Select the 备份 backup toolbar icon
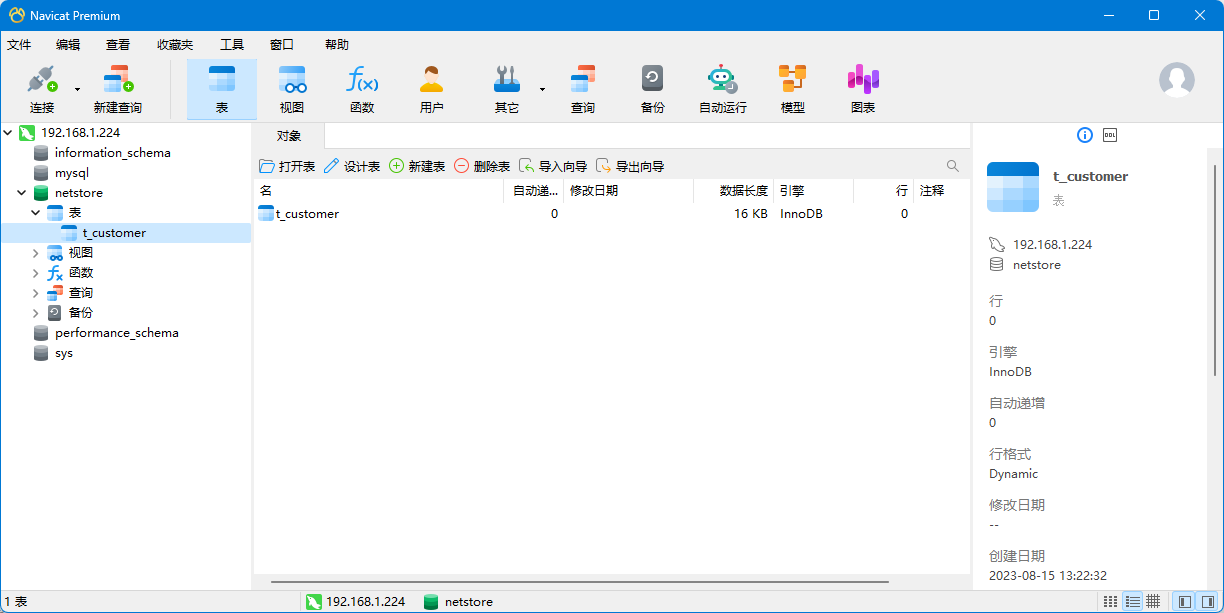Viewport: 1224px width, 613px height. click(652, 88)
